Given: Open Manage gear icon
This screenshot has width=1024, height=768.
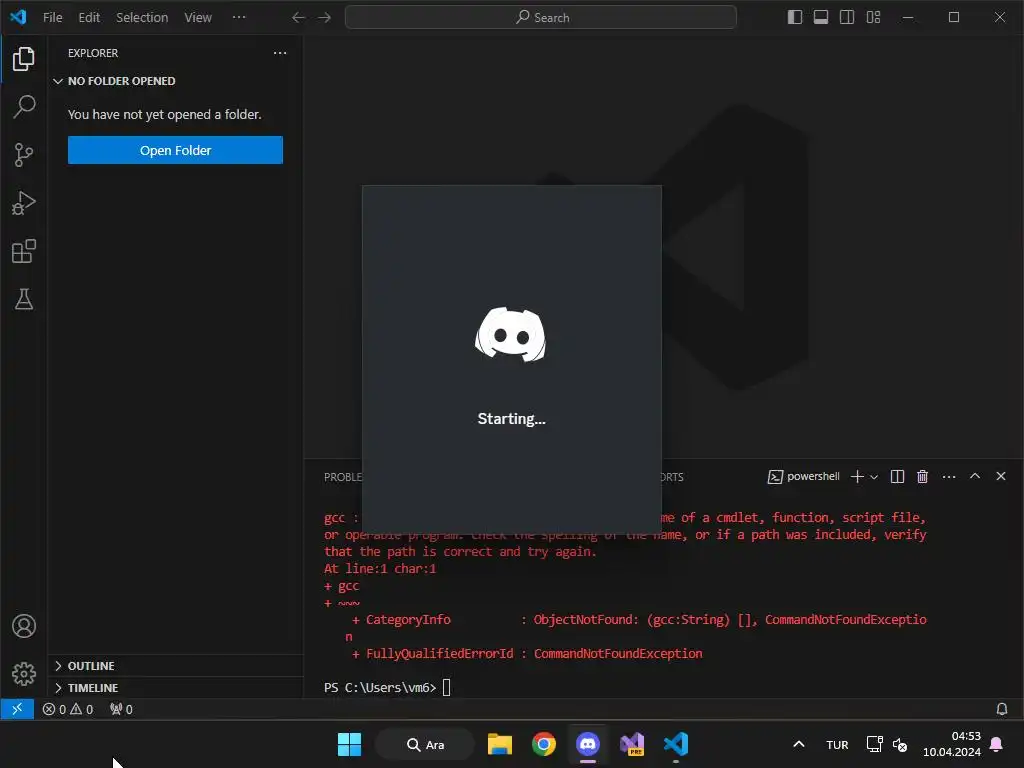Looking at the screenshot, I should point(24,673).
